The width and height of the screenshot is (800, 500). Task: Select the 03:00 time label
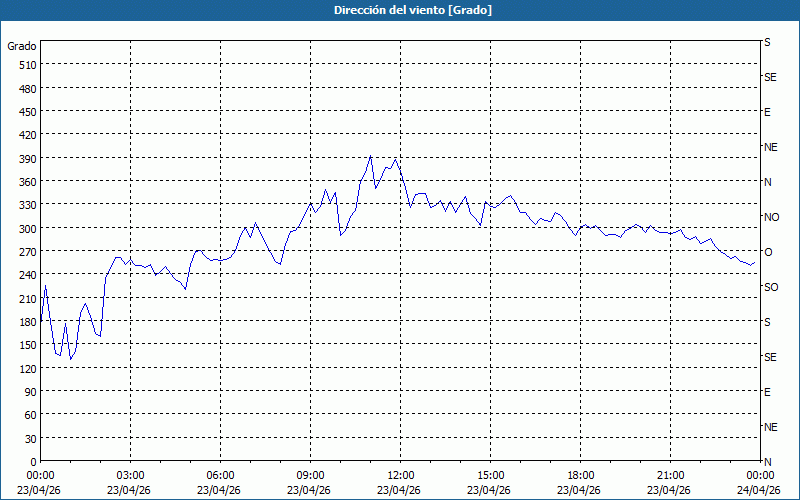[130, 476]
